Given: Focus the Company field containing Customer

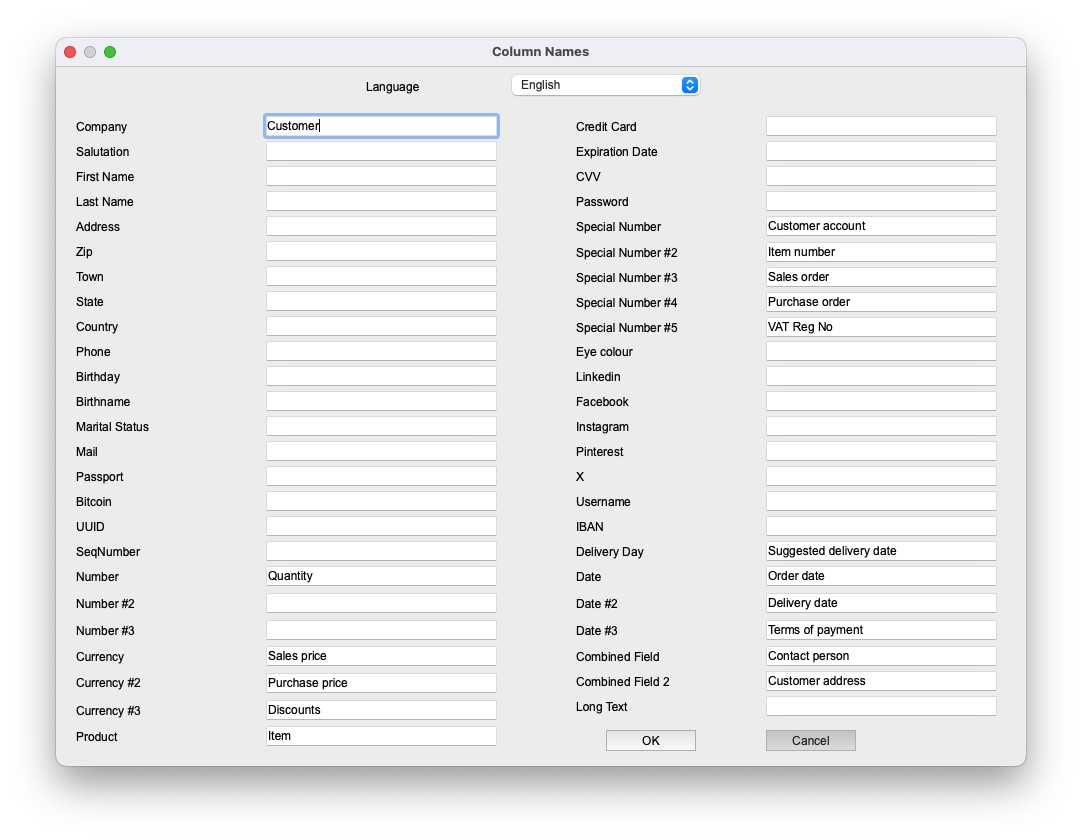Looking at the screenshot, I should tap(381, 126).
